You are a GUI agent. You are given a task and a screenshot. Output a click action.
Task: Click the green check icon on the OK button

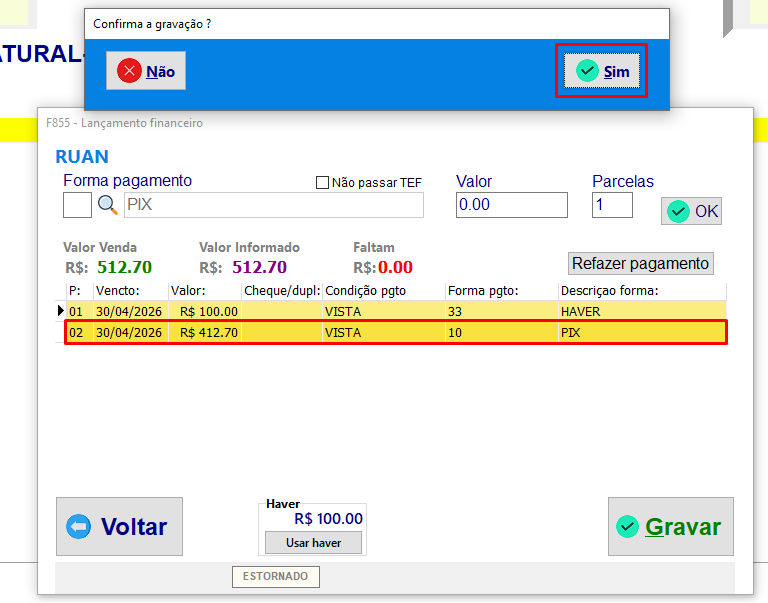pos(678,212)
